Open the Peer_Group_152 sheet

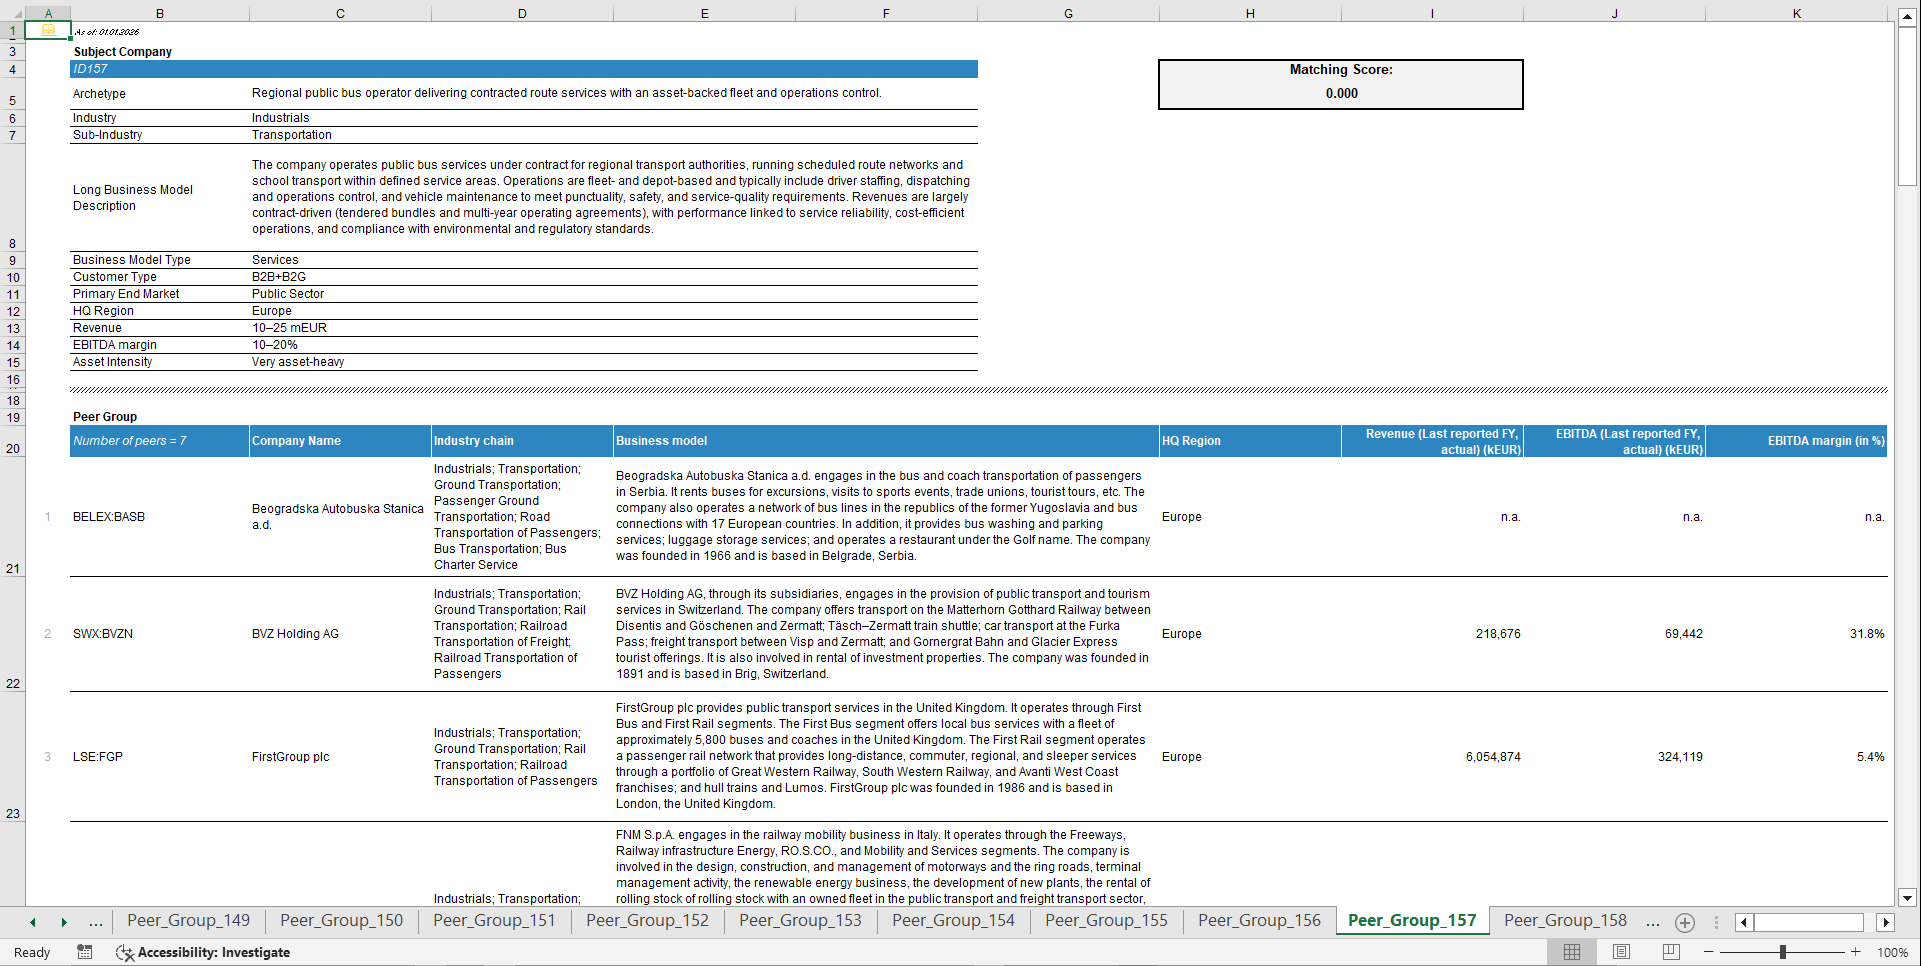(646, 921)
